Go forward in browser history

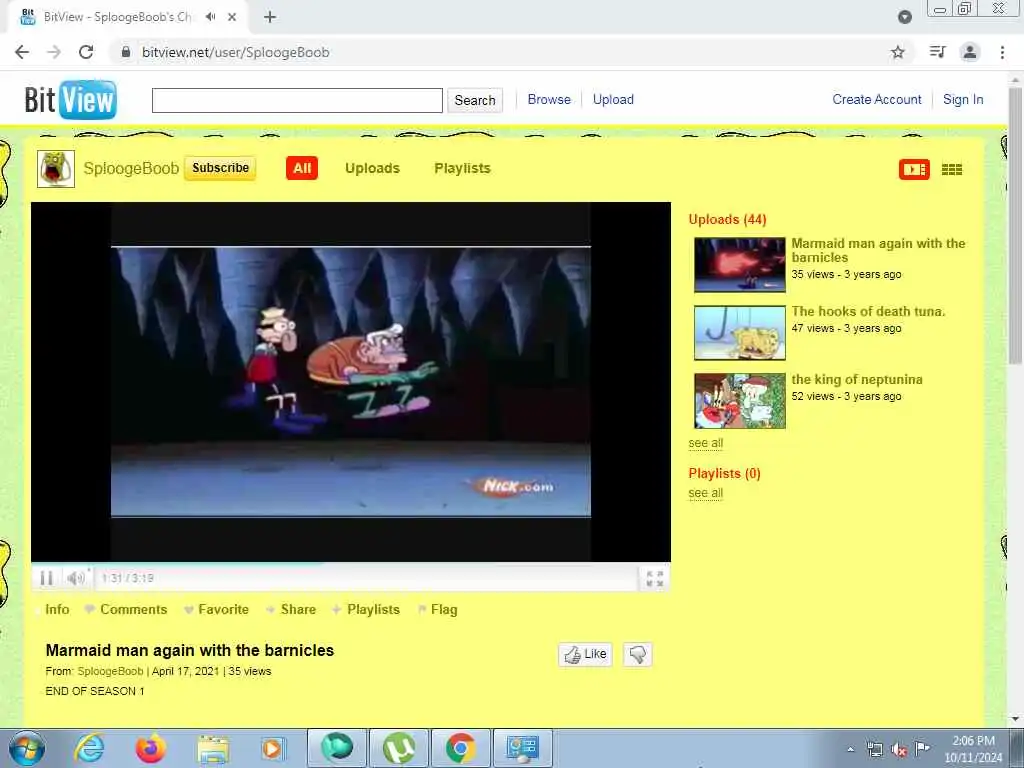(54, 52)
